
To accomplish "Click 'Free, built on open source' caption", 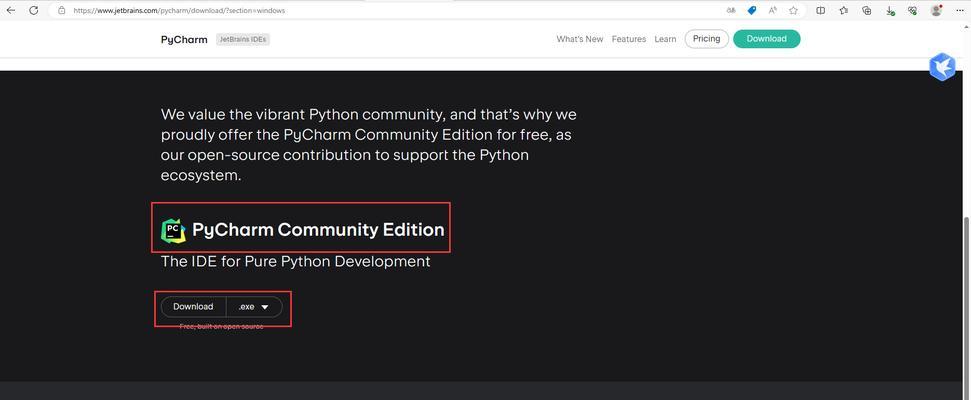I will (x=221, y=326).
